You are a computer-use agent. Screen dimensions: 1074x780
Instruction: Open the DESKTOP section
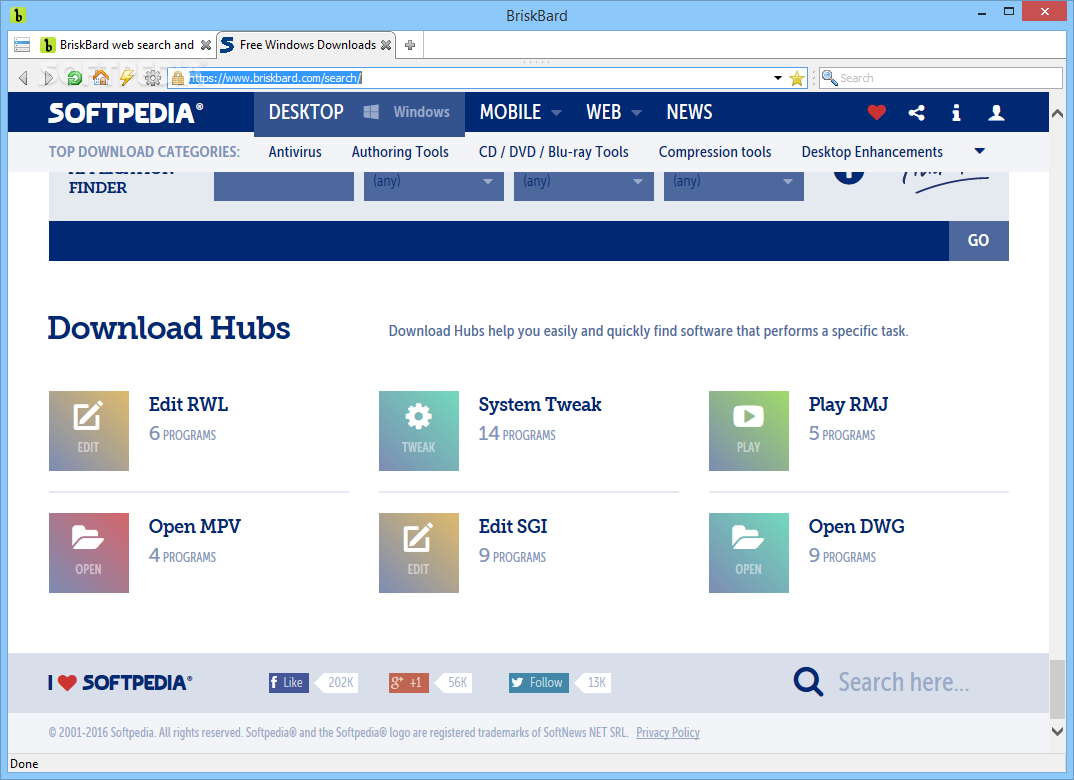(306, 112)
